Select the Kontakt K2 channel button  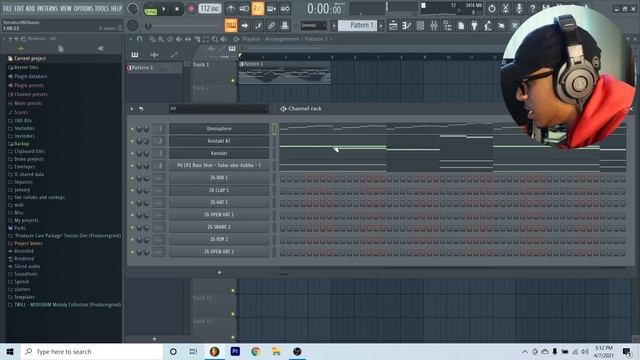click(x=219, y=141)
